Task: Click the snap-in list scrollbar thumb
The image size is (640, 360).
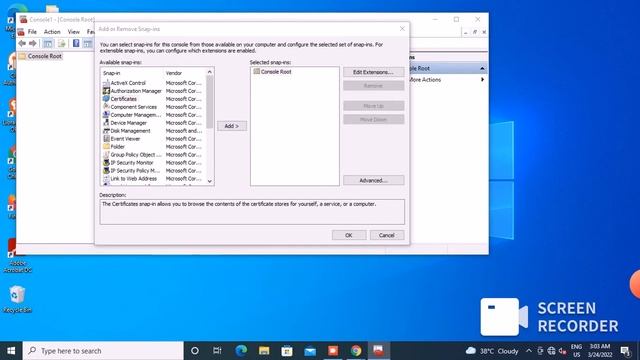Action: point(210,102)
